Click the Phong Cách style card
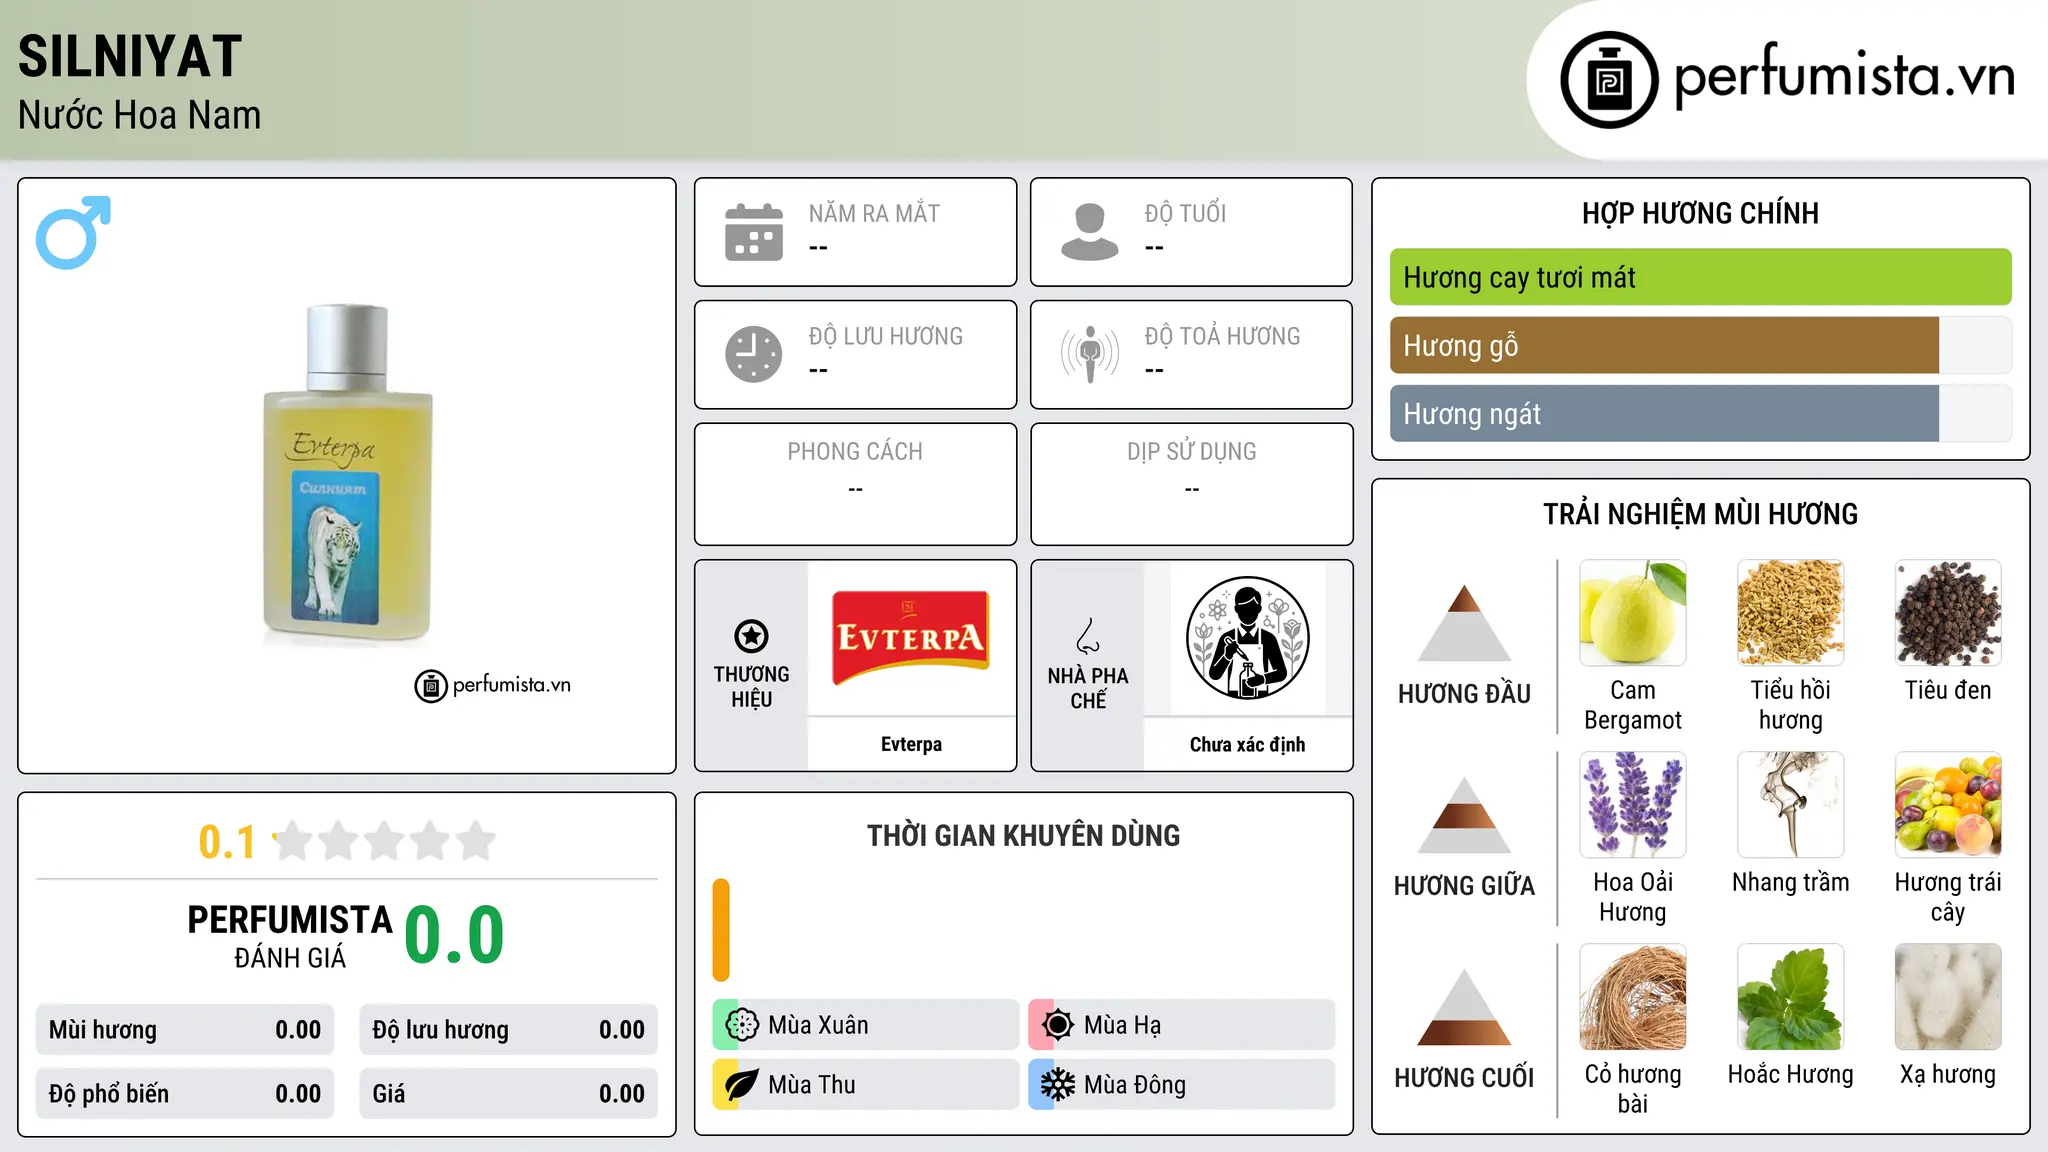Screen dimensions: 2048x1152 (x=855, y=484)
